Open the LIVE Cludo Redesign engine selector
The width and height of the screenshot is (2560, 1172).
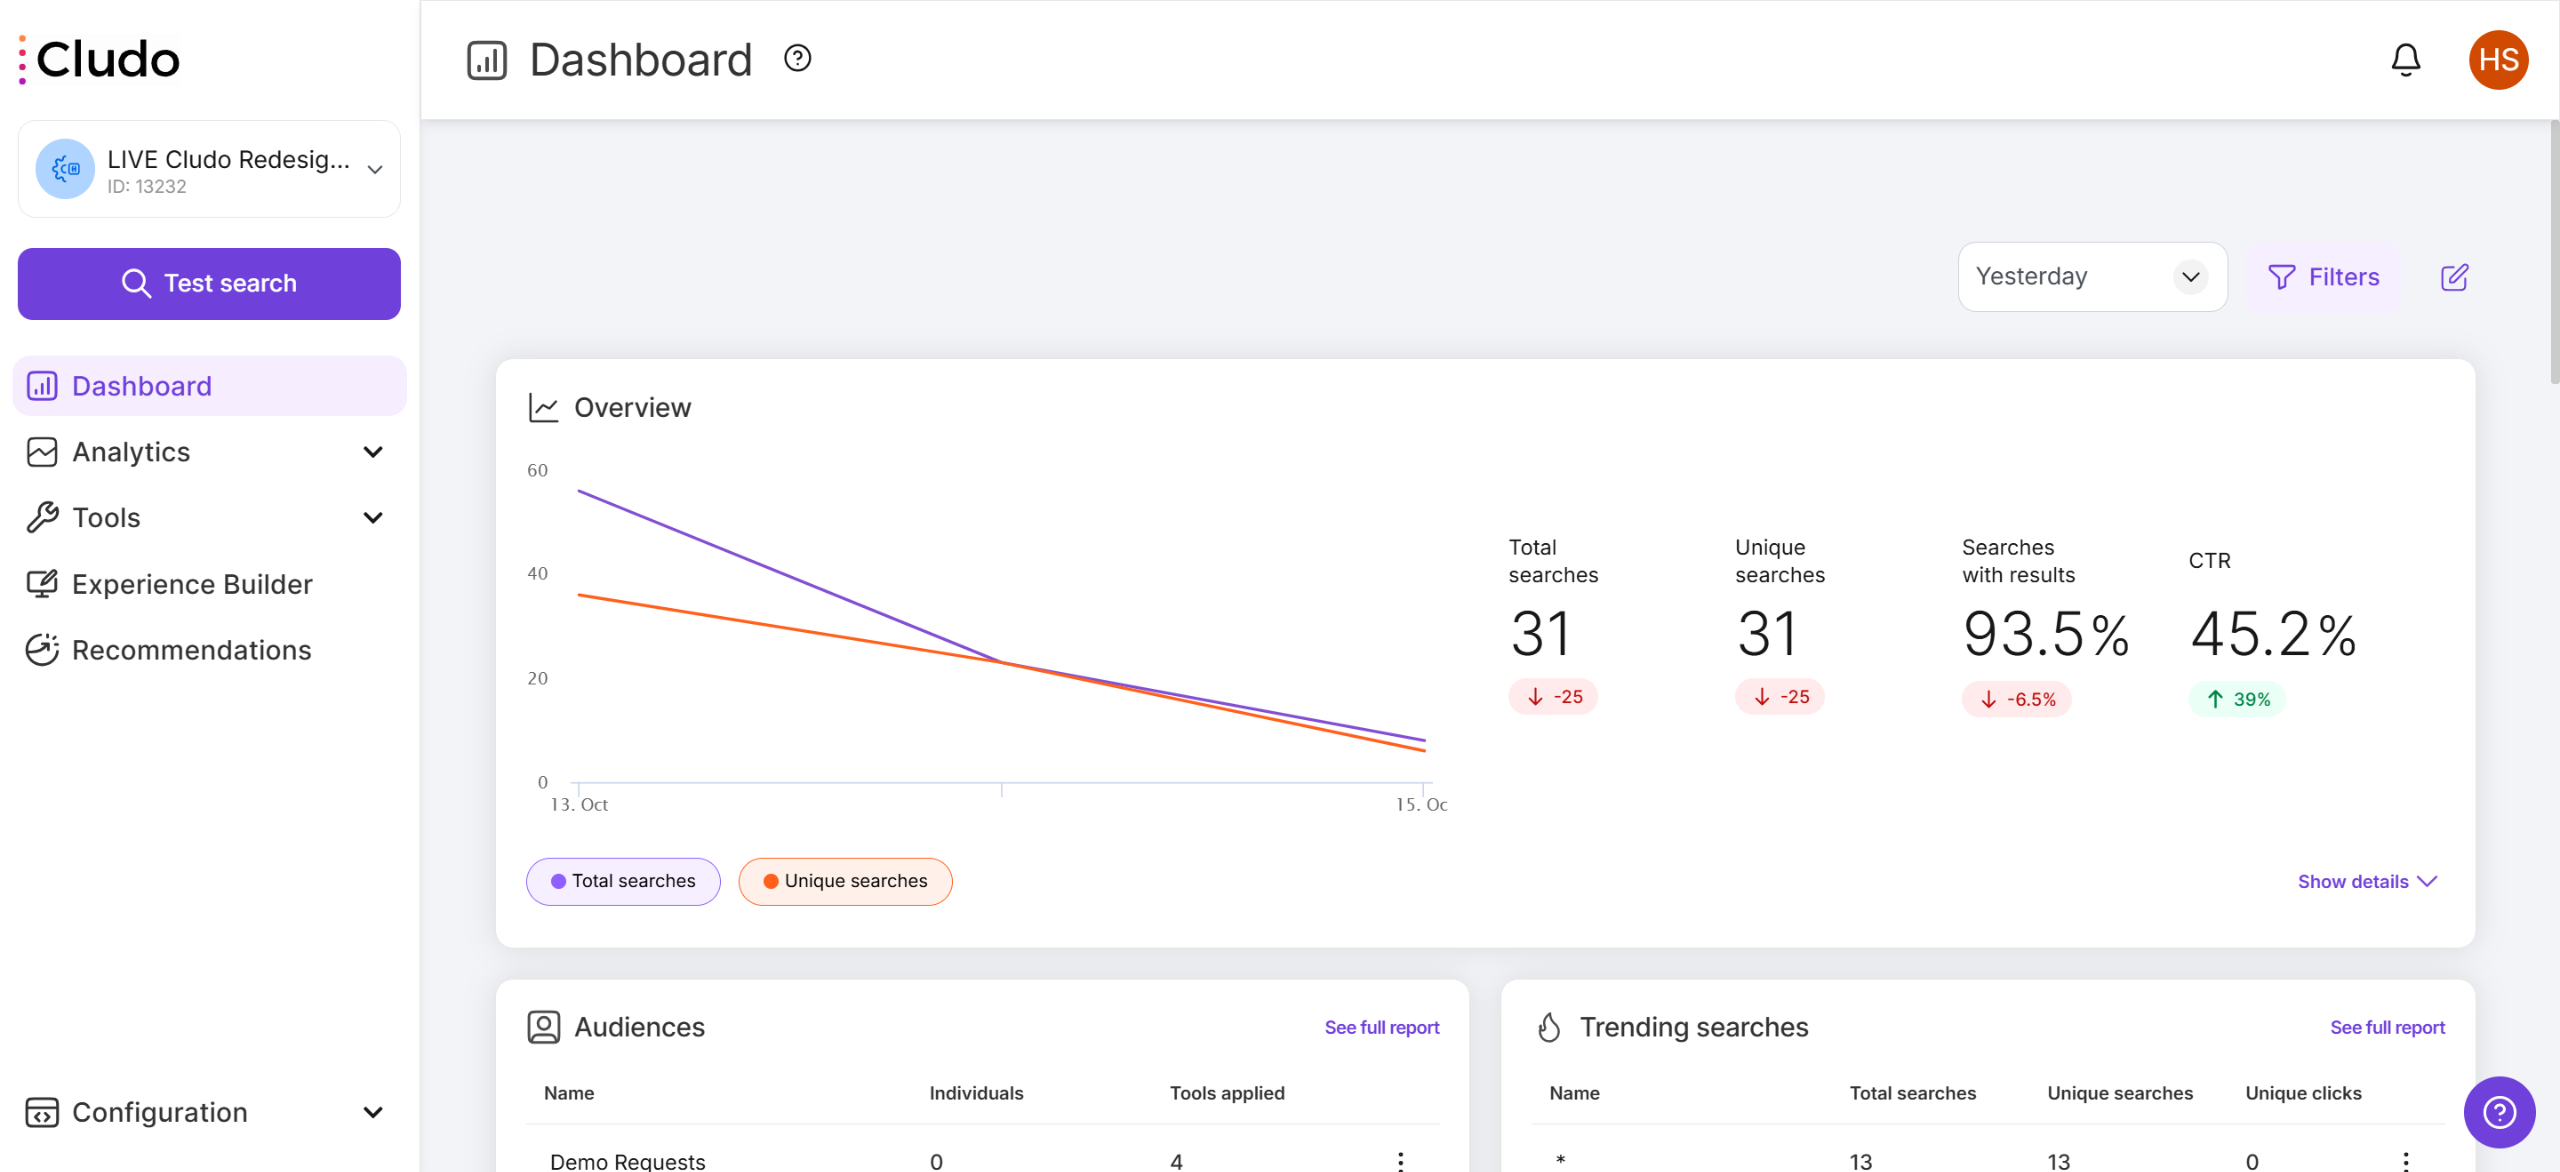209,170
